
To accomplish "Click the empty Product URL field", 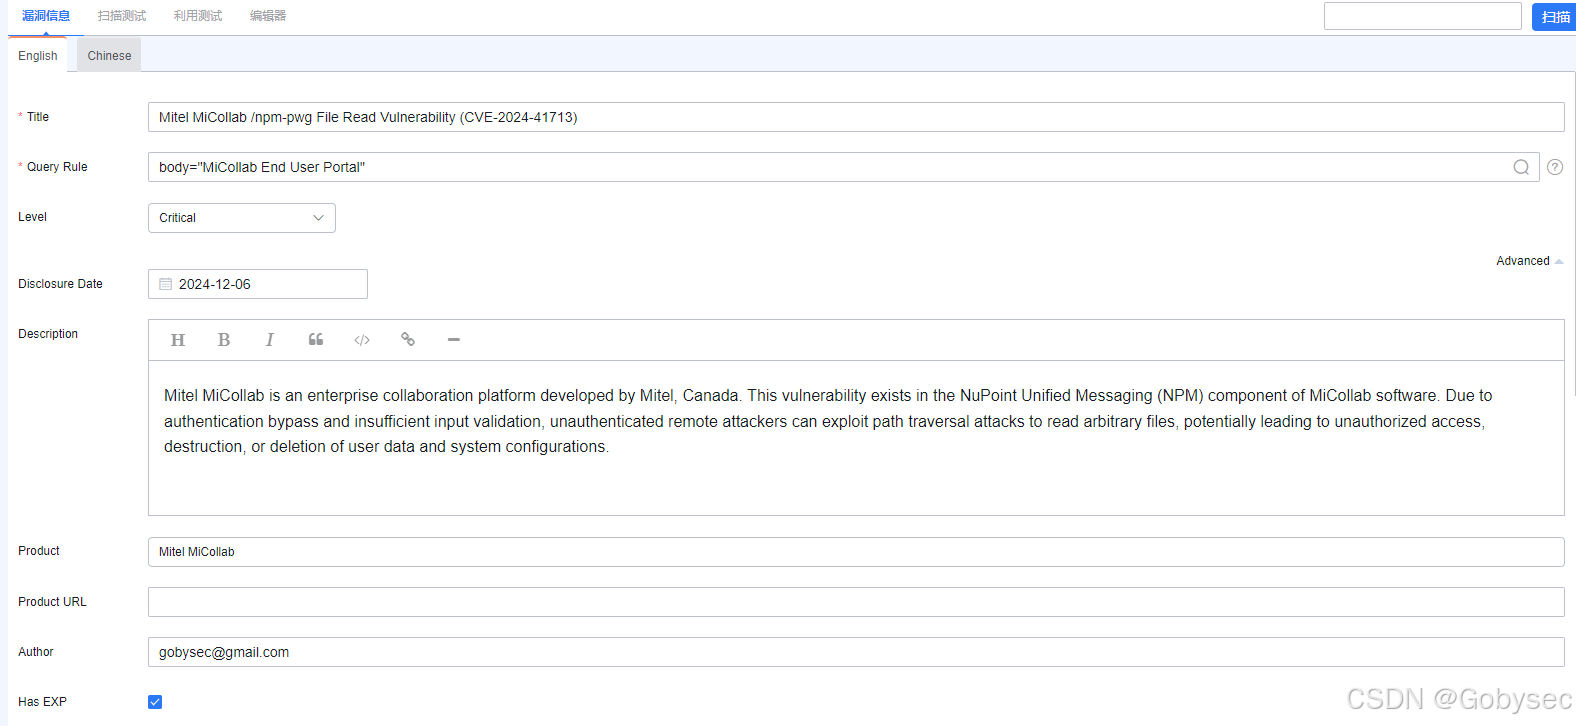I will tap(856, 602).
